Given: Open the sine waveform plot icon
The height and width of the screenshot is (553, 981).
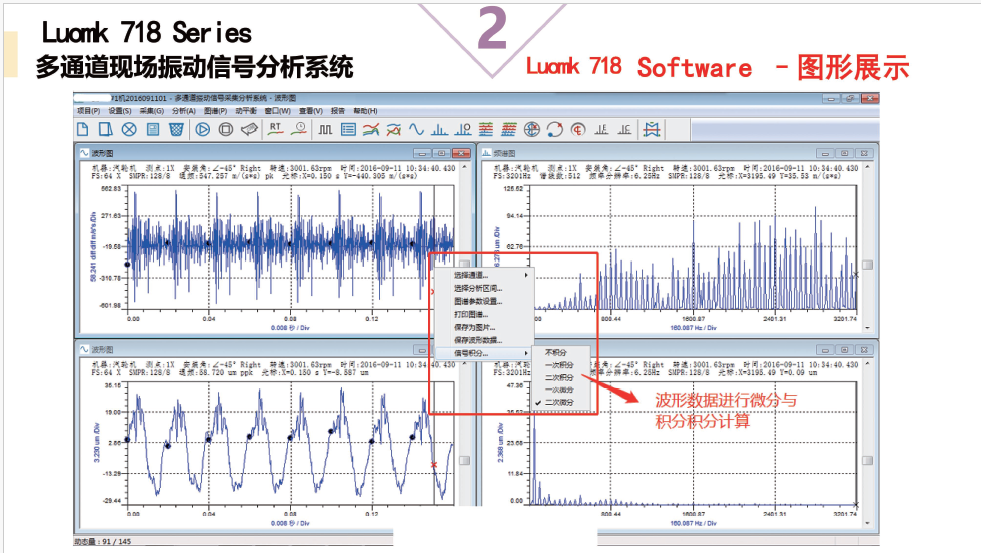Looking at the screenshot, I should click(416, 129).
